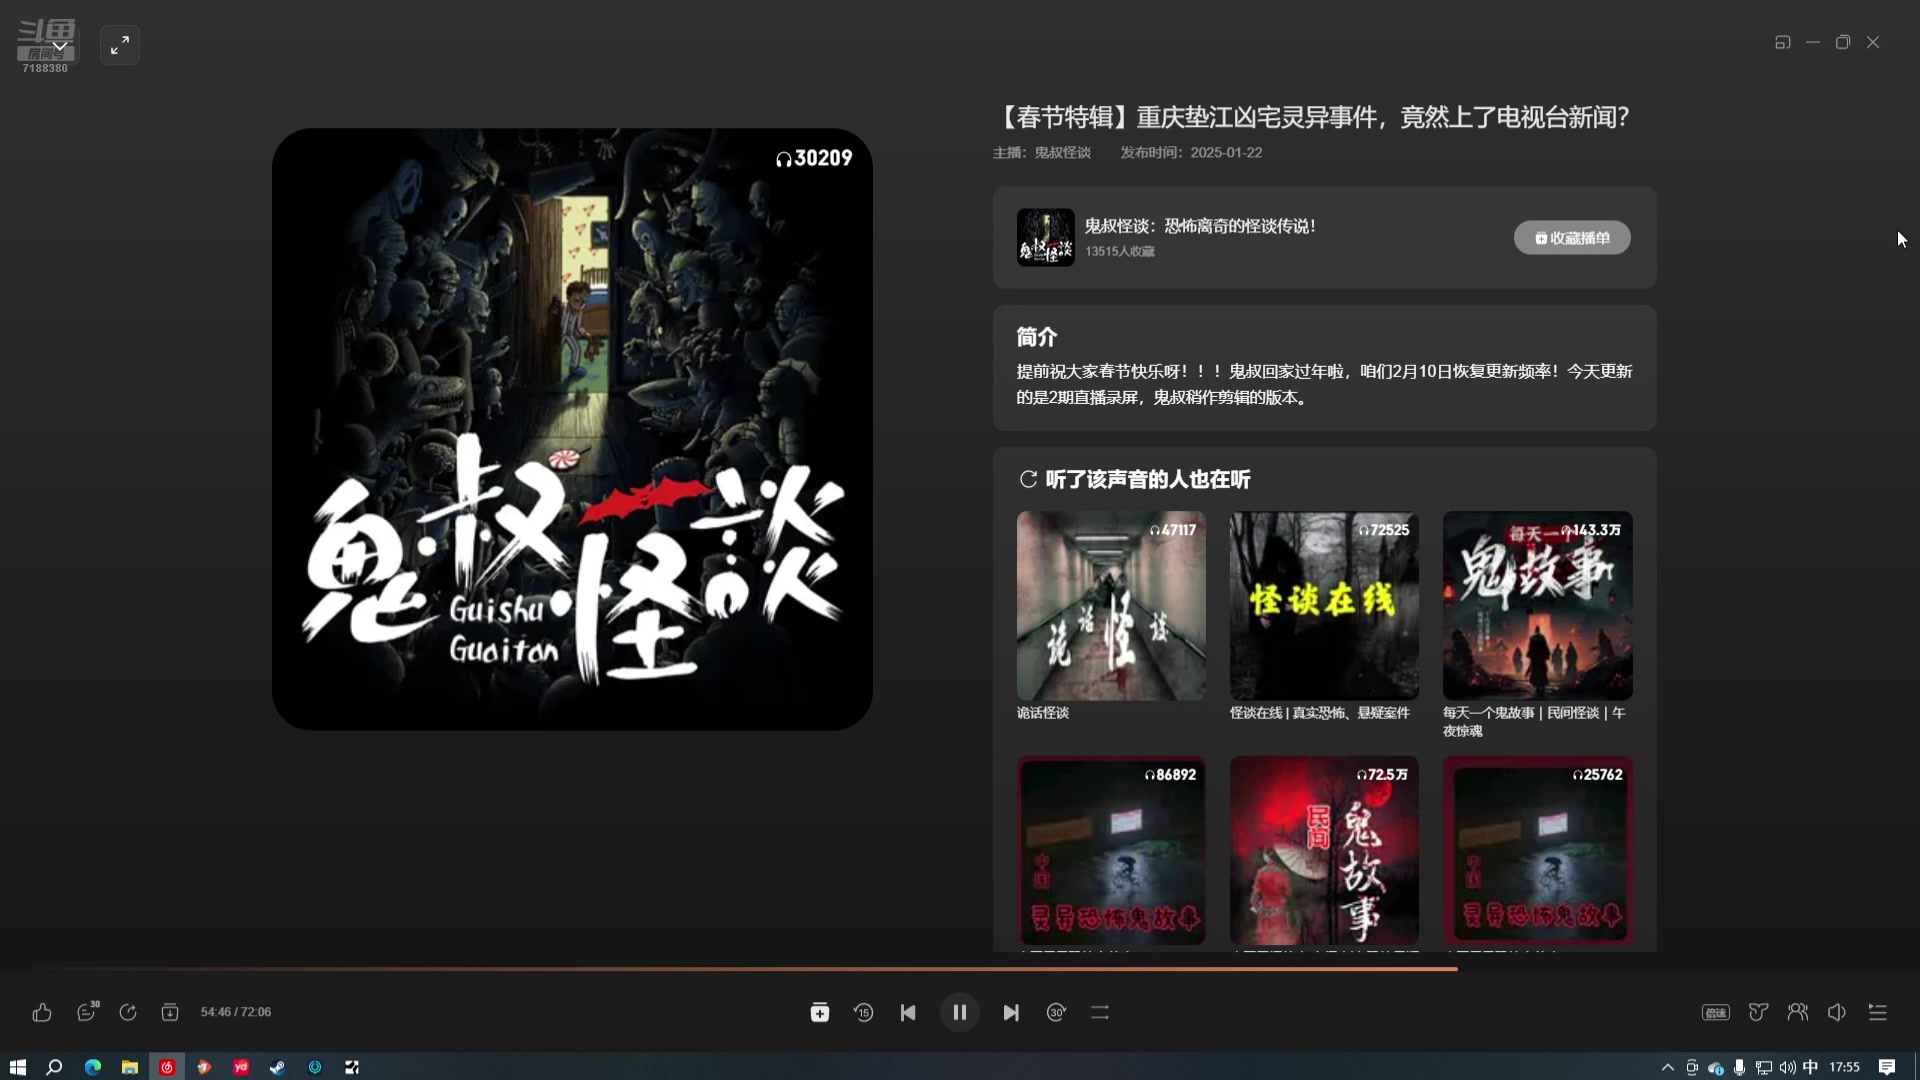The image size is (1920, 1080).
Task: Open the microphone tray icon
Action: (1740, 1067)
